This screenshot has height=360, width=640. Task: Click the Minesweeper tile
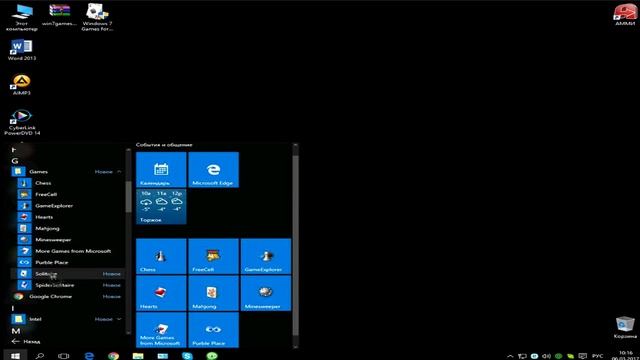[x=266, y=293]
